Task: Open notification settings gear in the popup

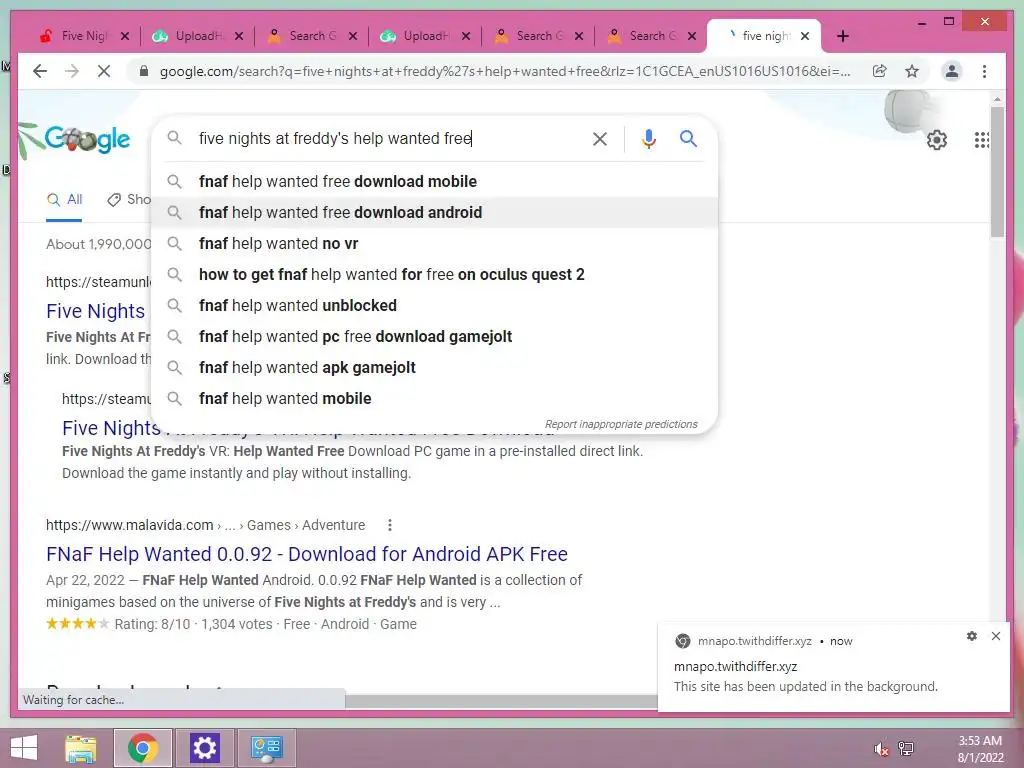Action: [x=972, y=636]
